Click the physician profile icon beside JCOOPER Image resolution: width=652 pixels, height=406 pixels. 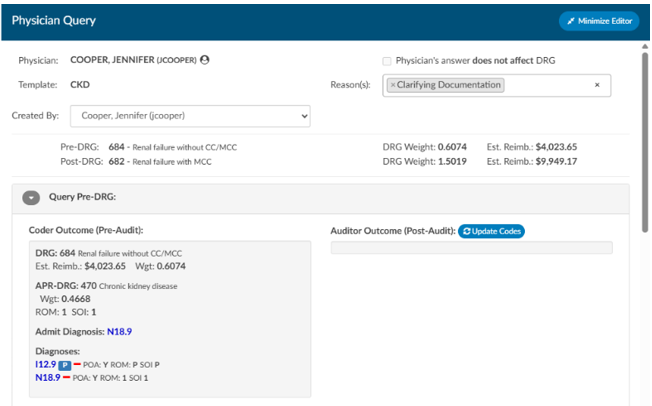(x=205, y=60)
